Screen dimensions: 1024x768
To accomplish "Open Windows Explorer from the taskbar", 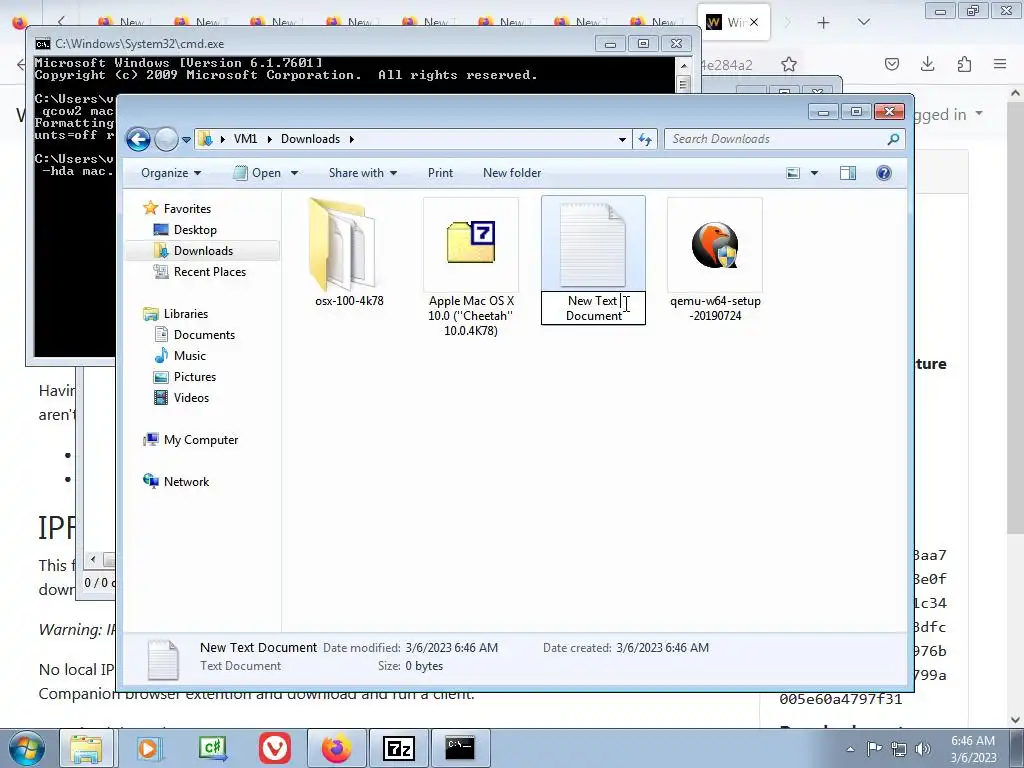I will 86,748.
